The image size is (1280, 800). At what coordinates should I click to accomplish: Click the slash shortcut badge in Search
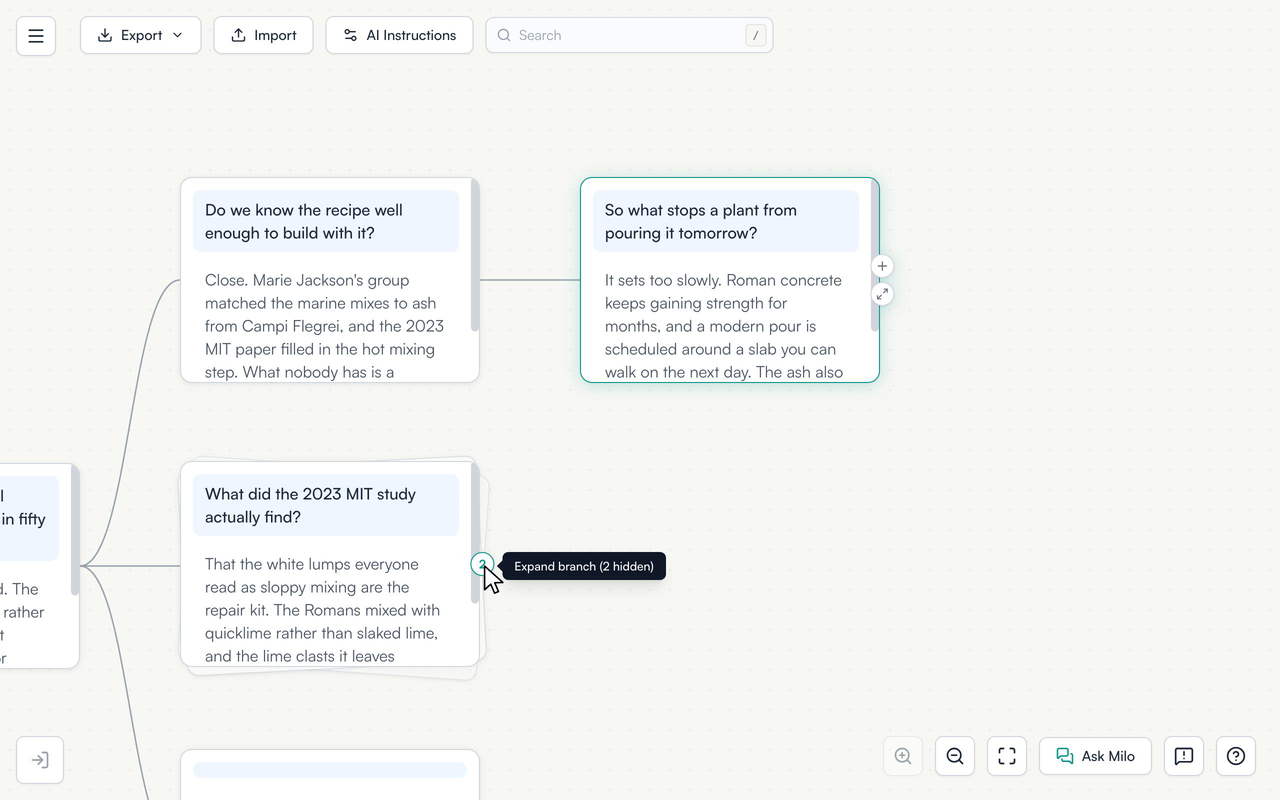[x=756, y=35]
